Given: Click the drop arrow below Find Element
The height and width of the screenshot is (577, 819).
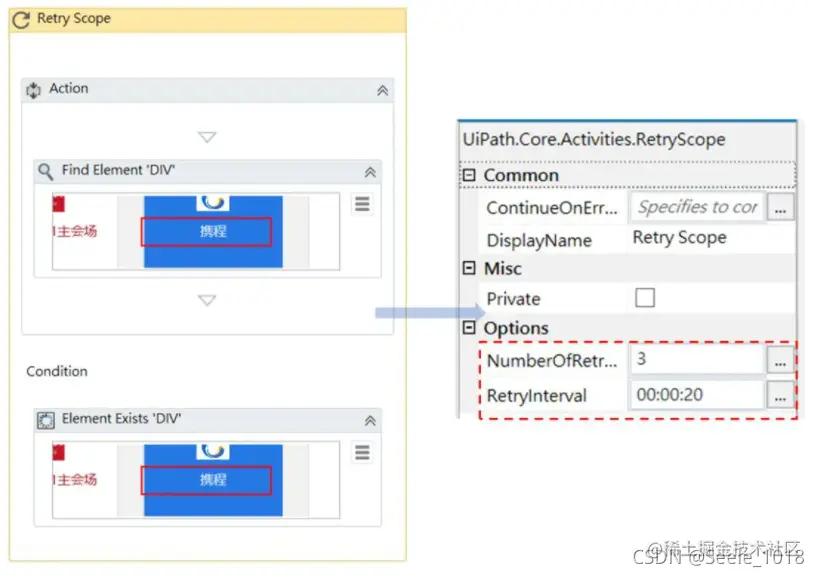Looking at the screenshot, I should pyautogui.click(x=207, y=300).
